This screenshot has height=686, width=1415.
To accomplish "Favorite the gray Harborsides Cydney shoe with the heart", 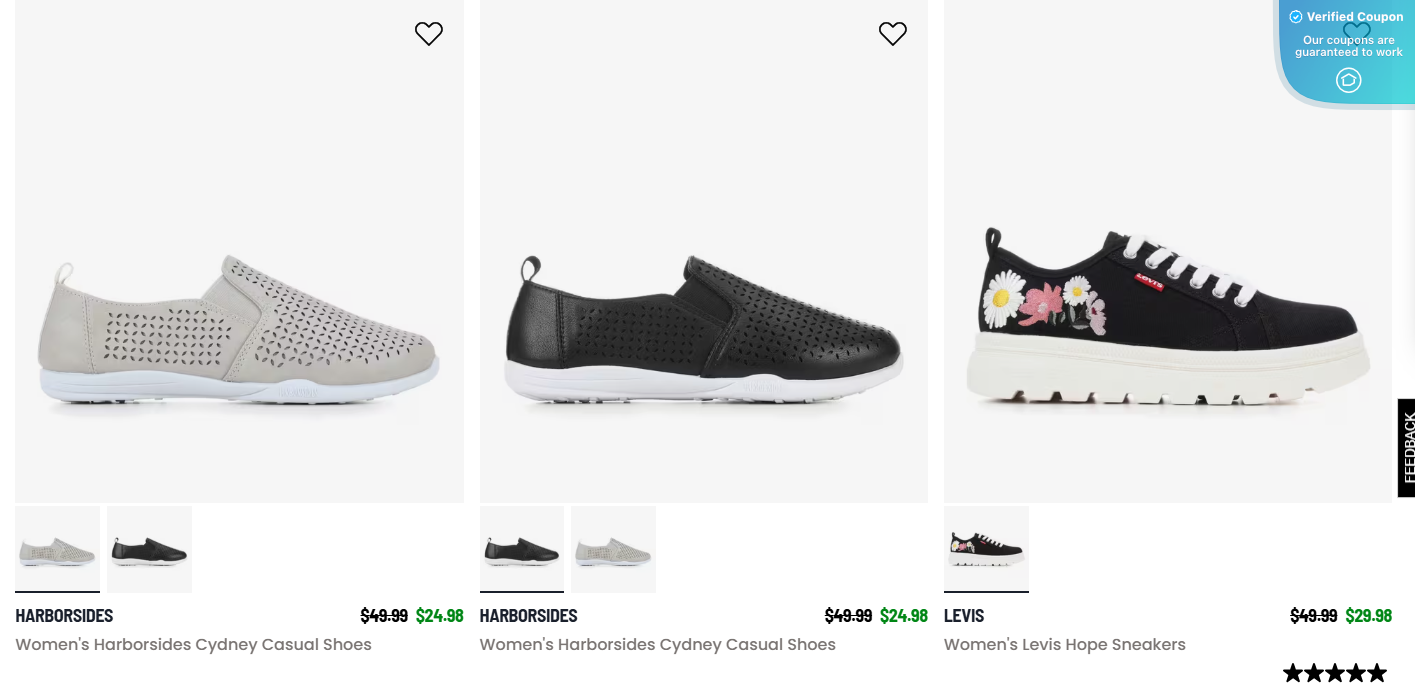I will 429,34.
